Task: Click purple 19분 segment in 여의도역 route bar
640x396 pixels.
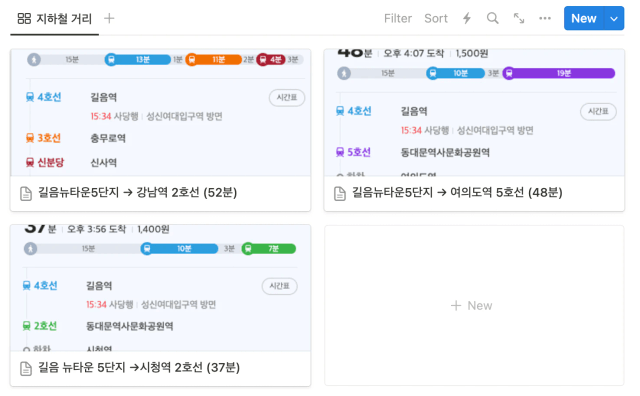Action: pos(559,73)
